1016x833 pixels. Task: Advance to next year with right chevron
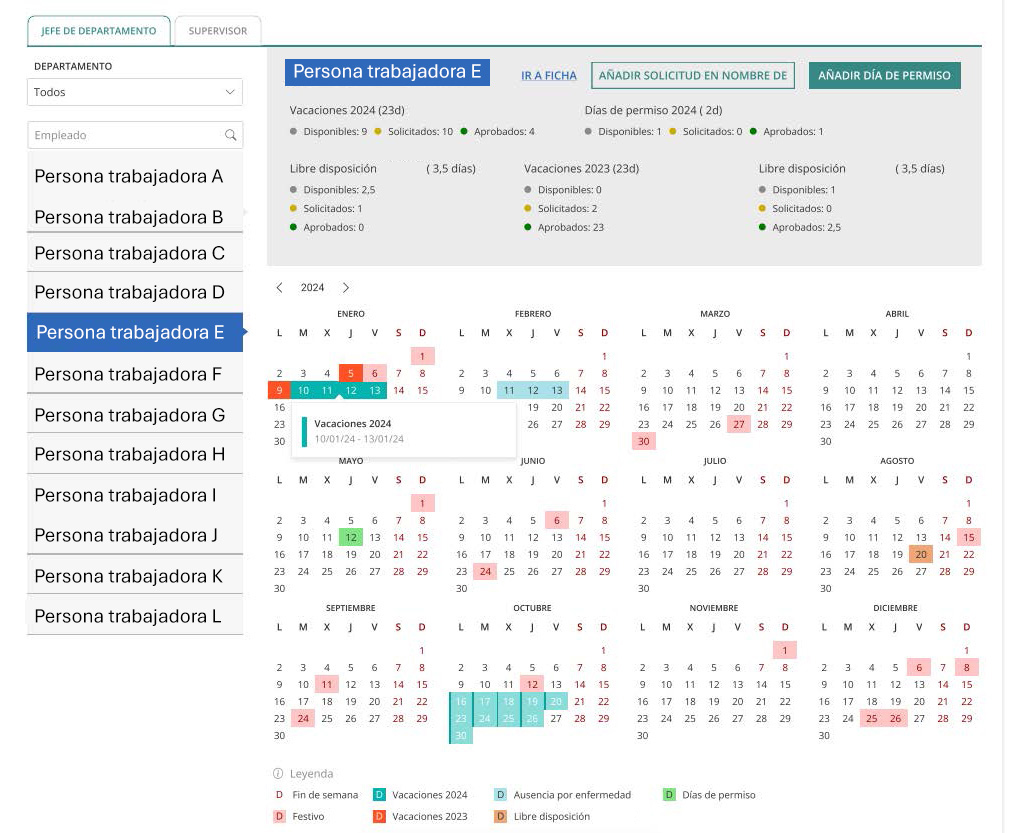(x=346, y=288)
